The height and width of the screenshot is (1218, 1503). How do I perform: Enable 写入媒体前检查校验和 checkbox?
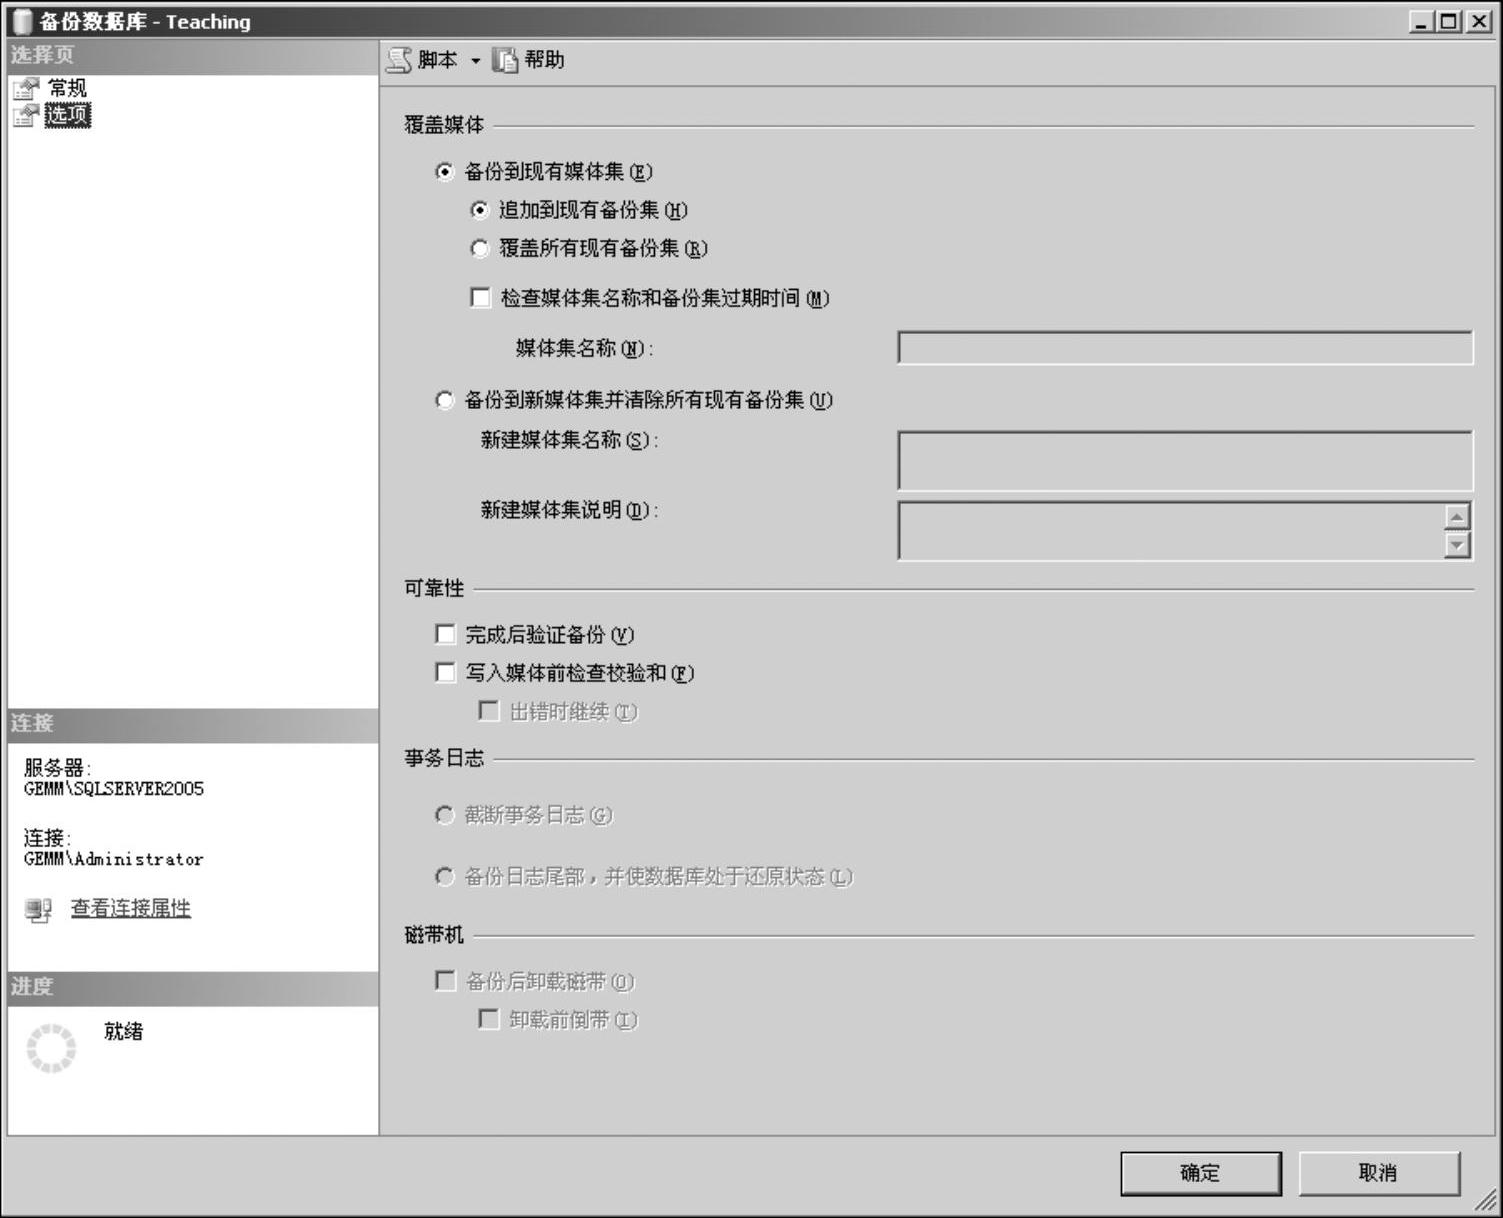coord(446,672)
